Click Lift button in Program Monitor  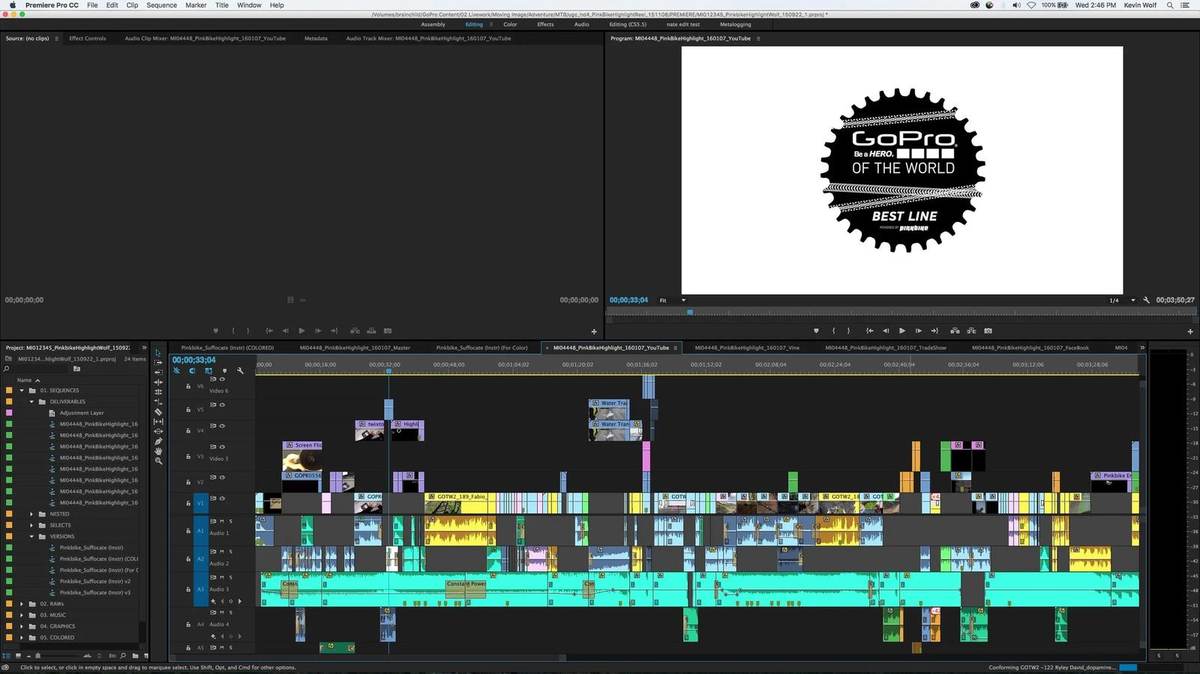tap(955, 331)
